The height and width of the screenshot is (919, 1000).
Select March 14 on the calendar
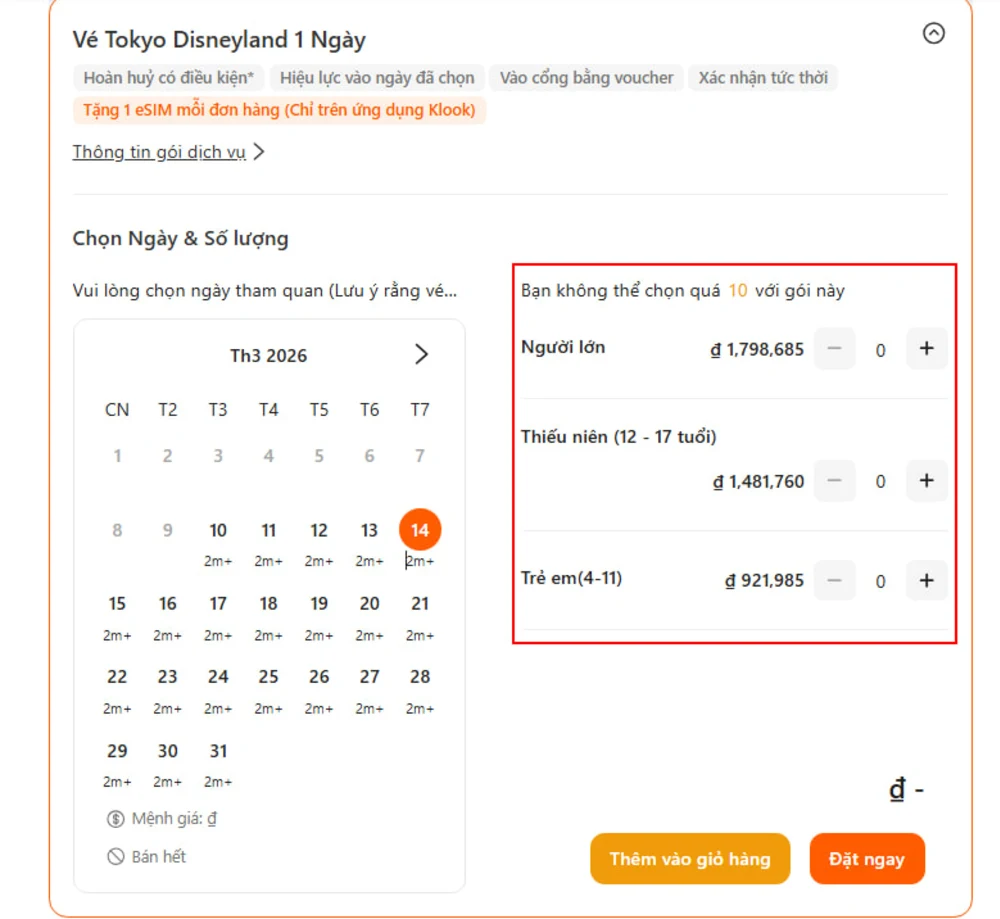click(x=420, y=531)
